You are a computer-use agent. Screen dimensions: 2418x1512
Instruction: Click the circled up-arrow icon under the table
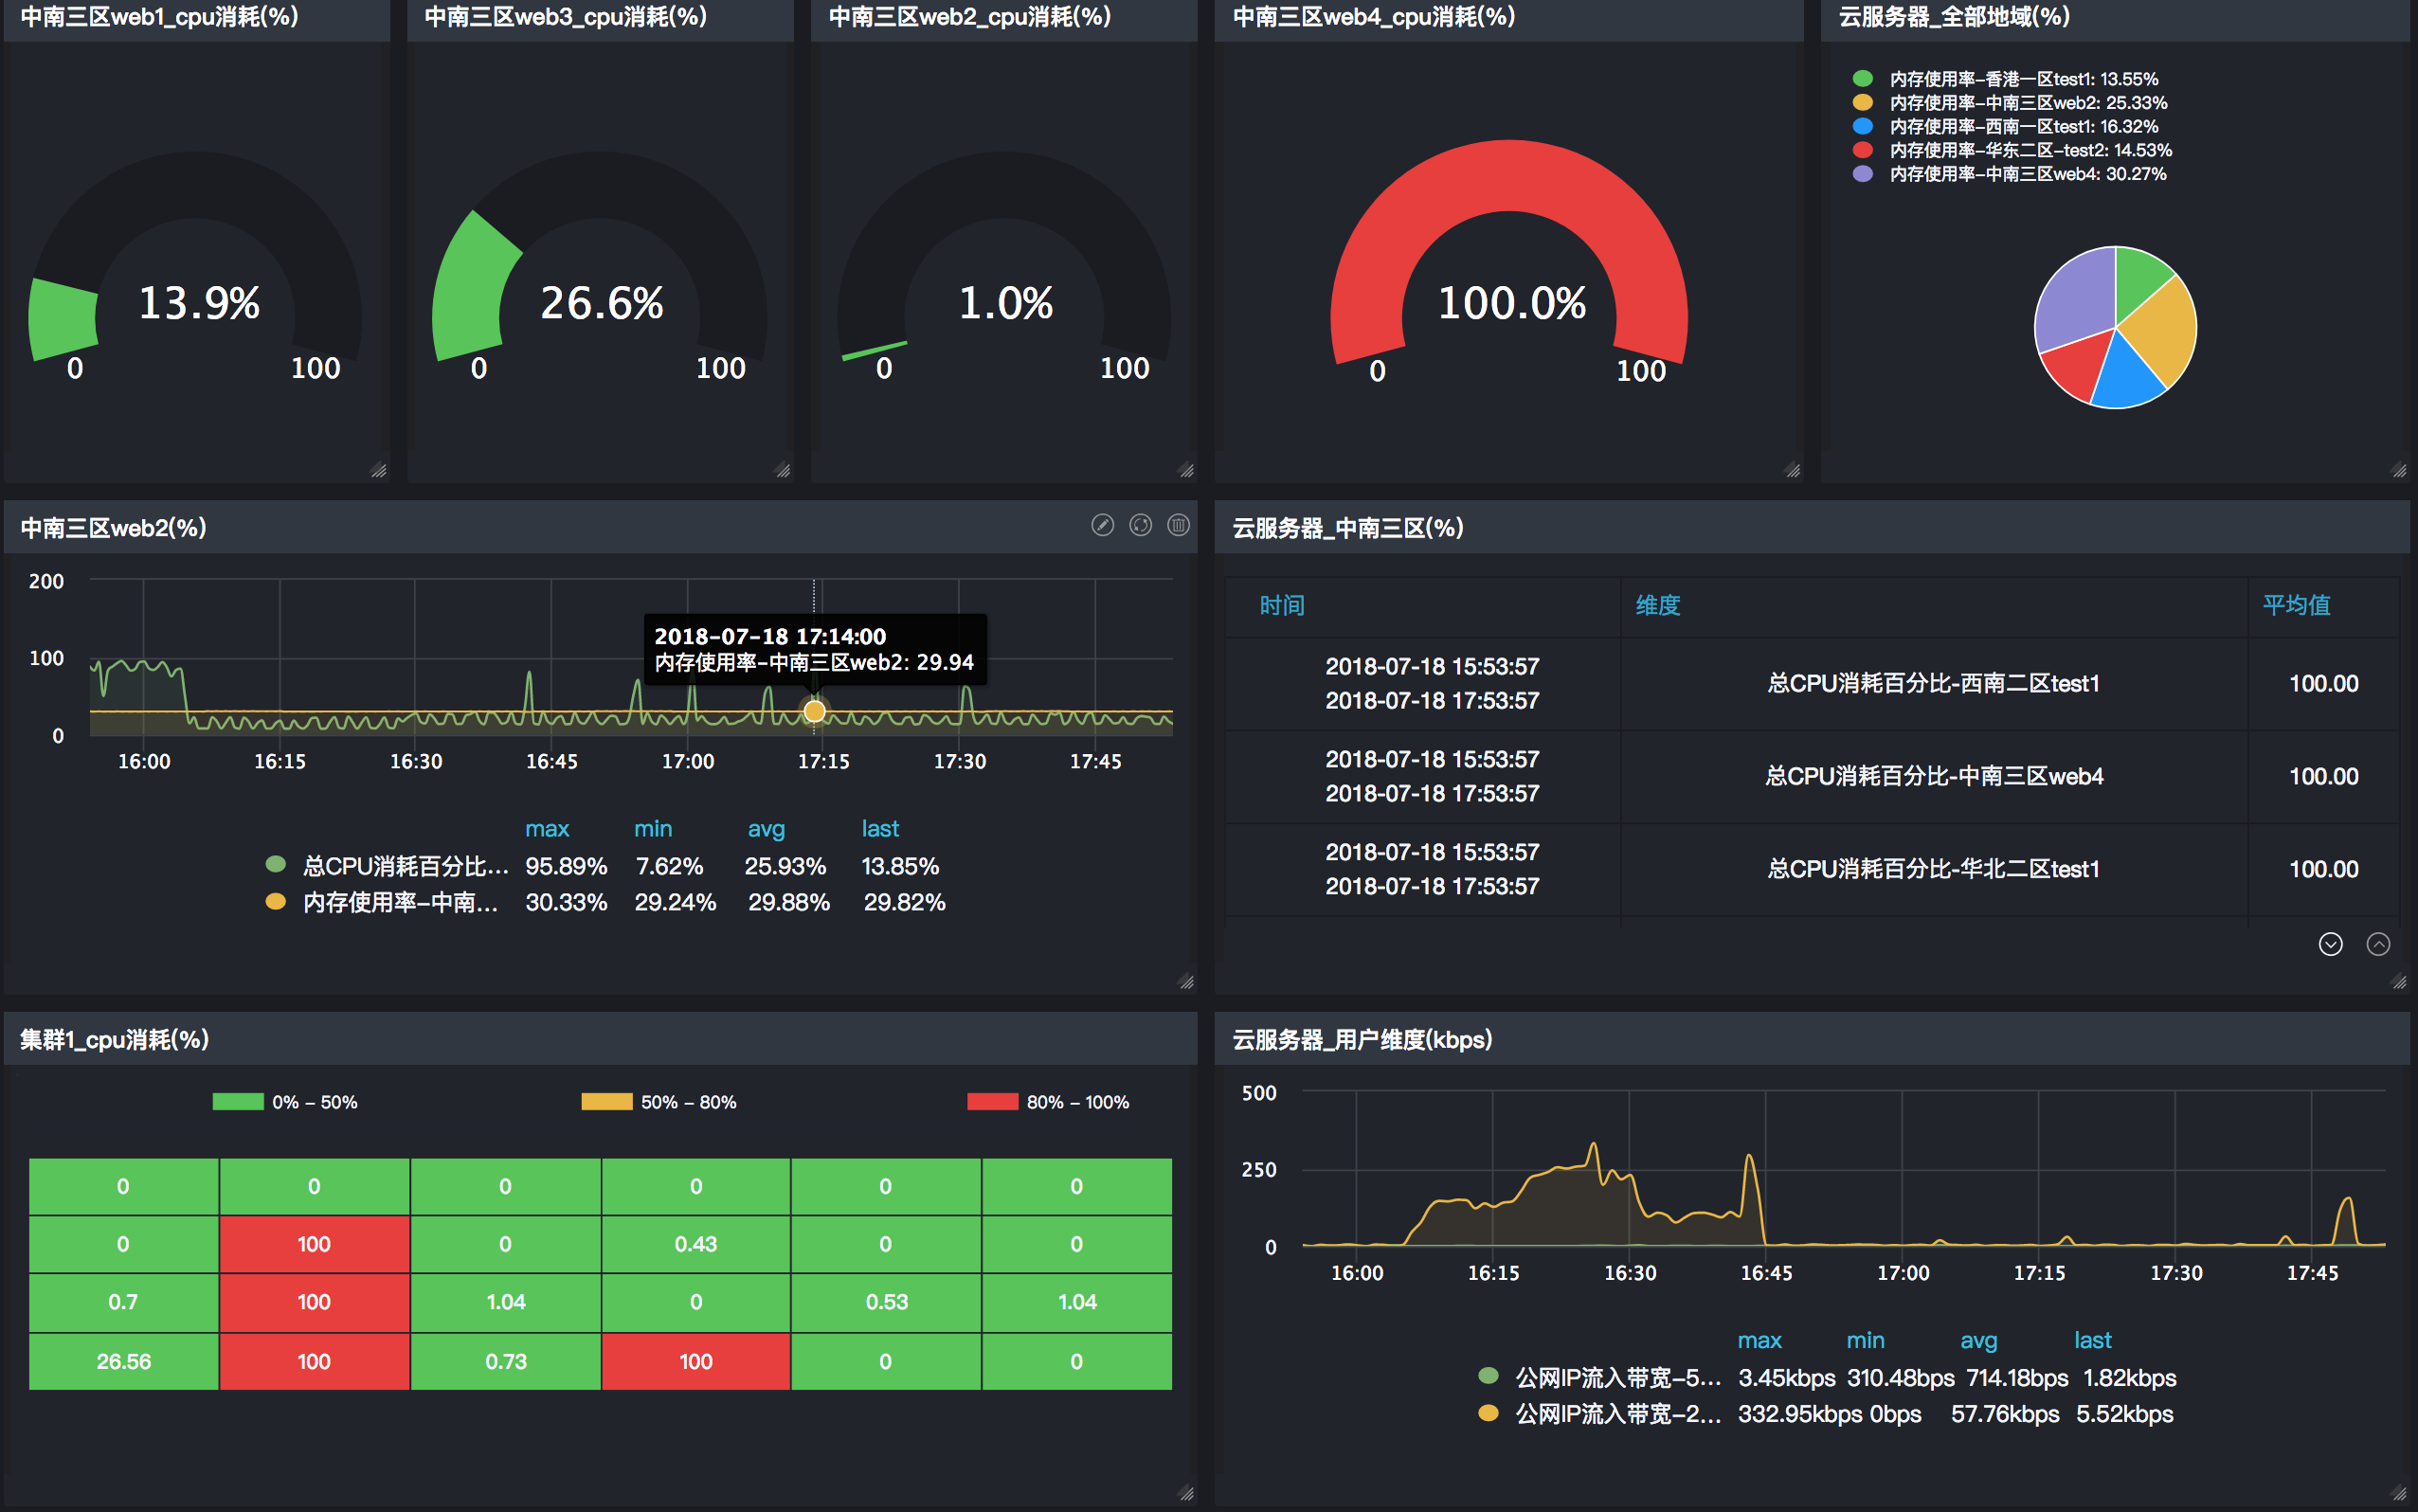click(x=2378, y=944)
